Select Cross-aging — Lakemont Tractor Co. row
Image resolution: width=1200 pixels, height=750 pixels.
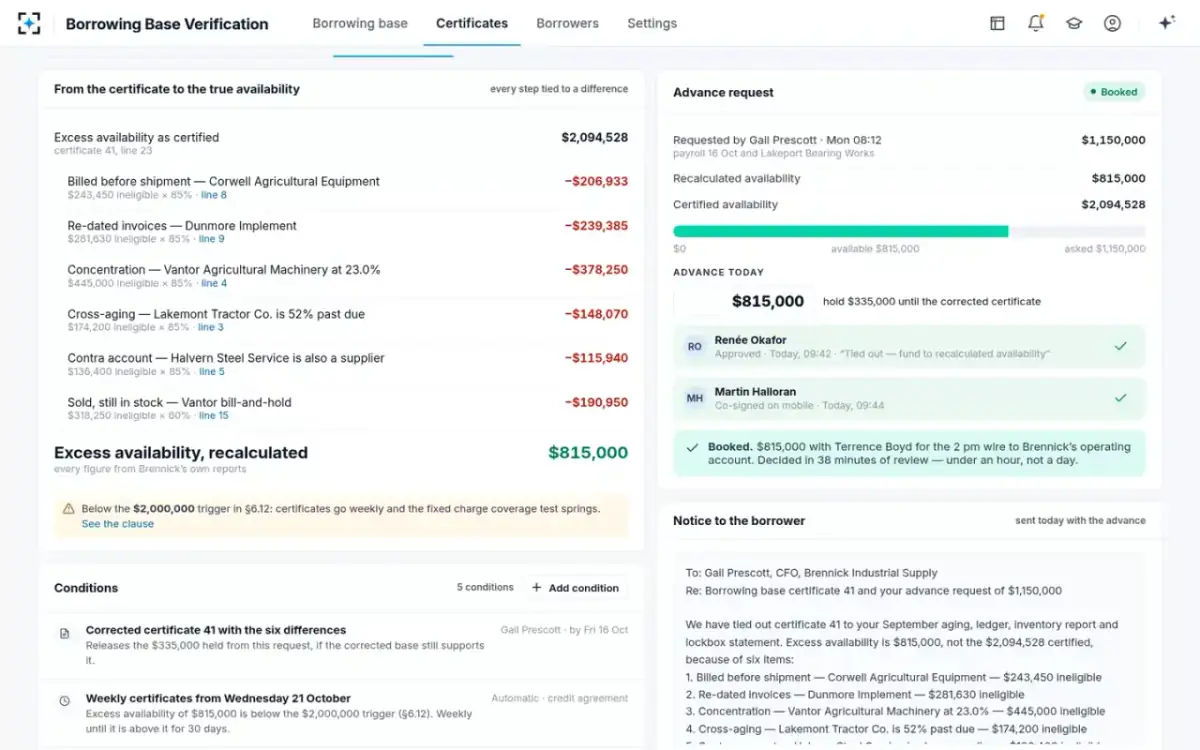(341, 320)
